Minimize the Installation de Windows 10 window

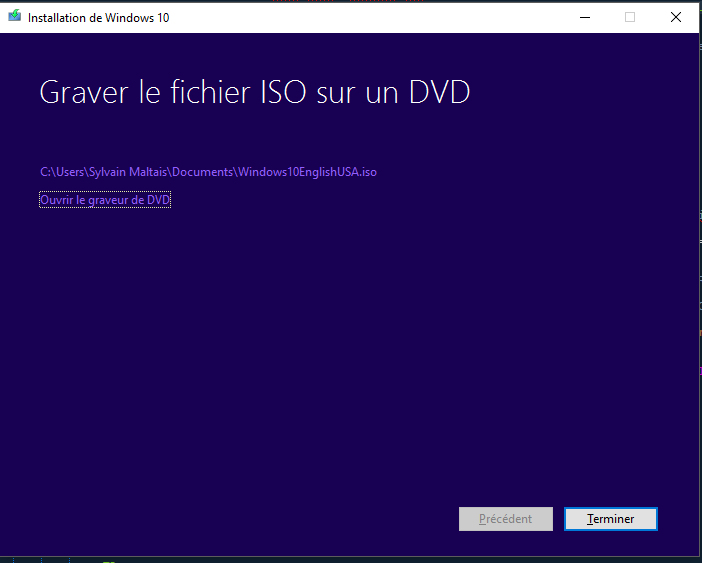pyautogui.click(x=585, y=17)
